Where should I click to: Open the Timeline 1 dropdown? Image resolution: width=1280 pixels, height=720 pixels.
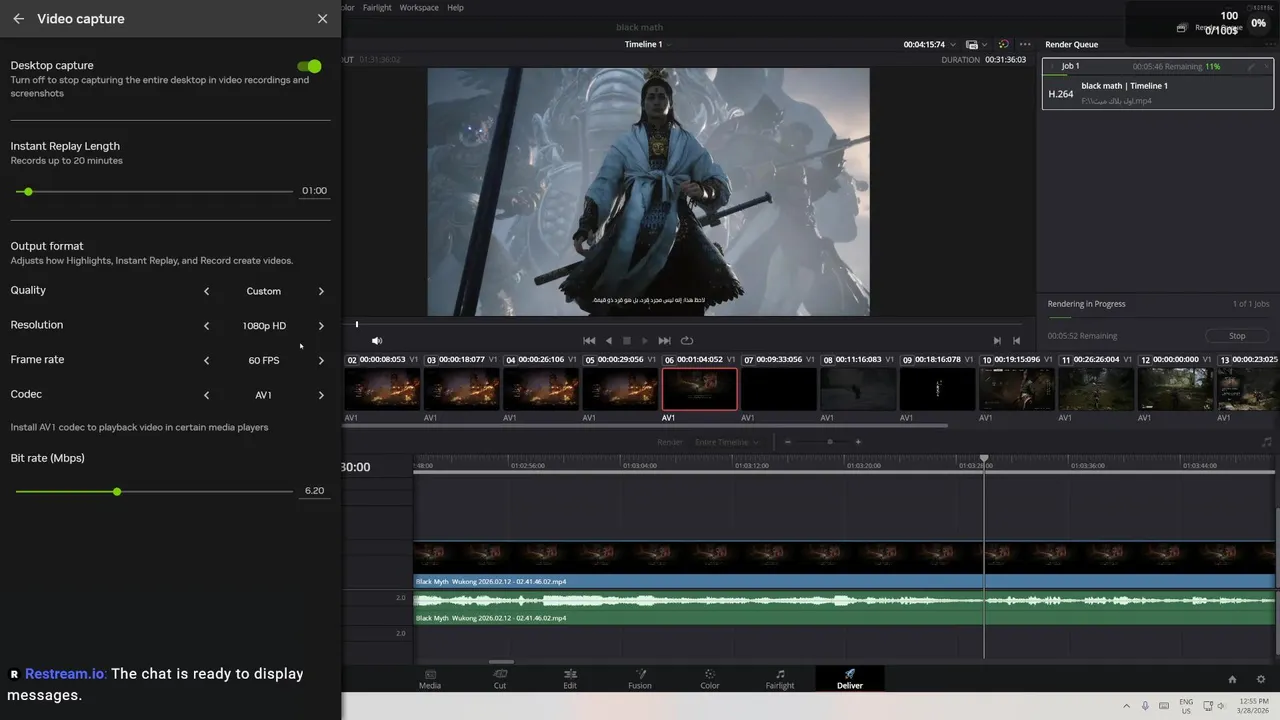click(x=646, y=44)
